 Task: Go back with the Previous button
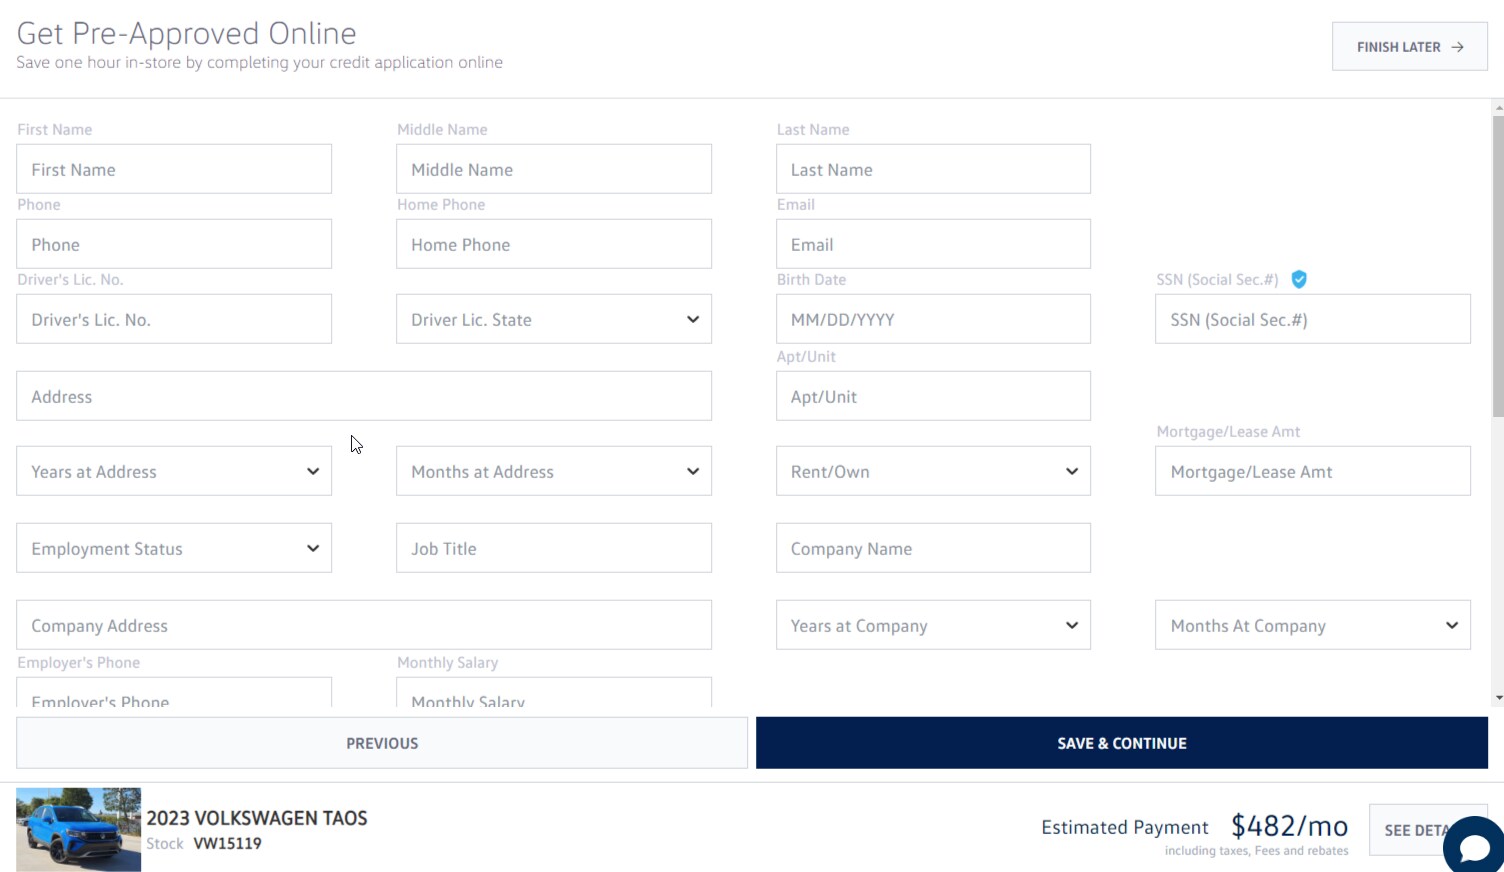(382, 743)
